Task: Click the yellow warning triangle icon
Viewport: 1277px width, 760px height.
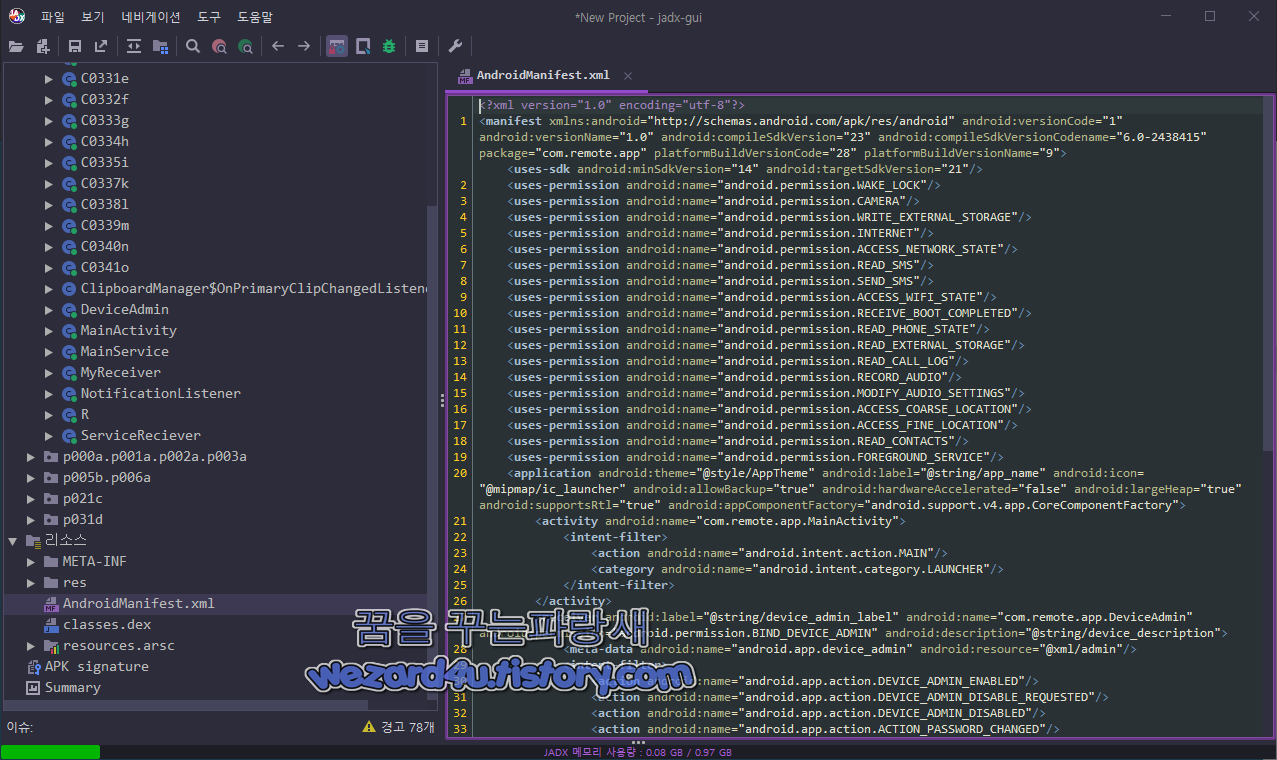Action: click(369, 727)
